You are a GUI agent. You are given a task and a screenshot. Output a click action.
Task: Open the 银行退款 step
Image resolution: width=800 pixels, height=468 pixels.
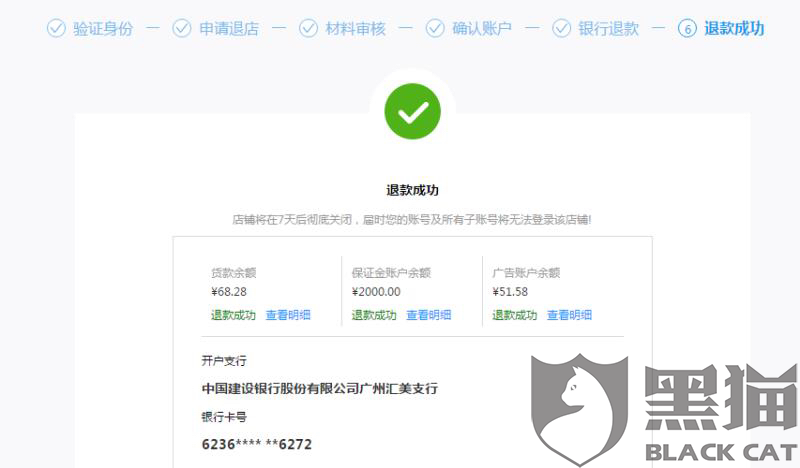click(608, 29)
